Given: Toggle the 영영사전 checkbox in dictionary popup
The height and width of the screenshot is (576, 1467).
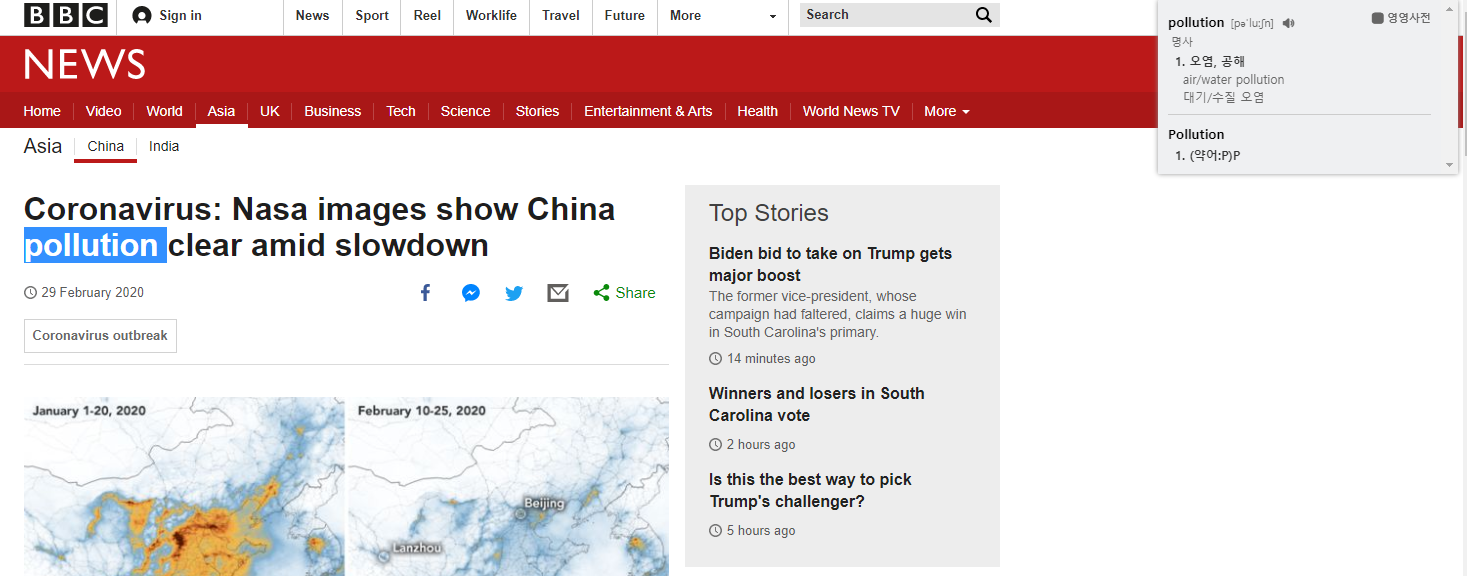Looking at the screenshot, I should click(1377, 18).
